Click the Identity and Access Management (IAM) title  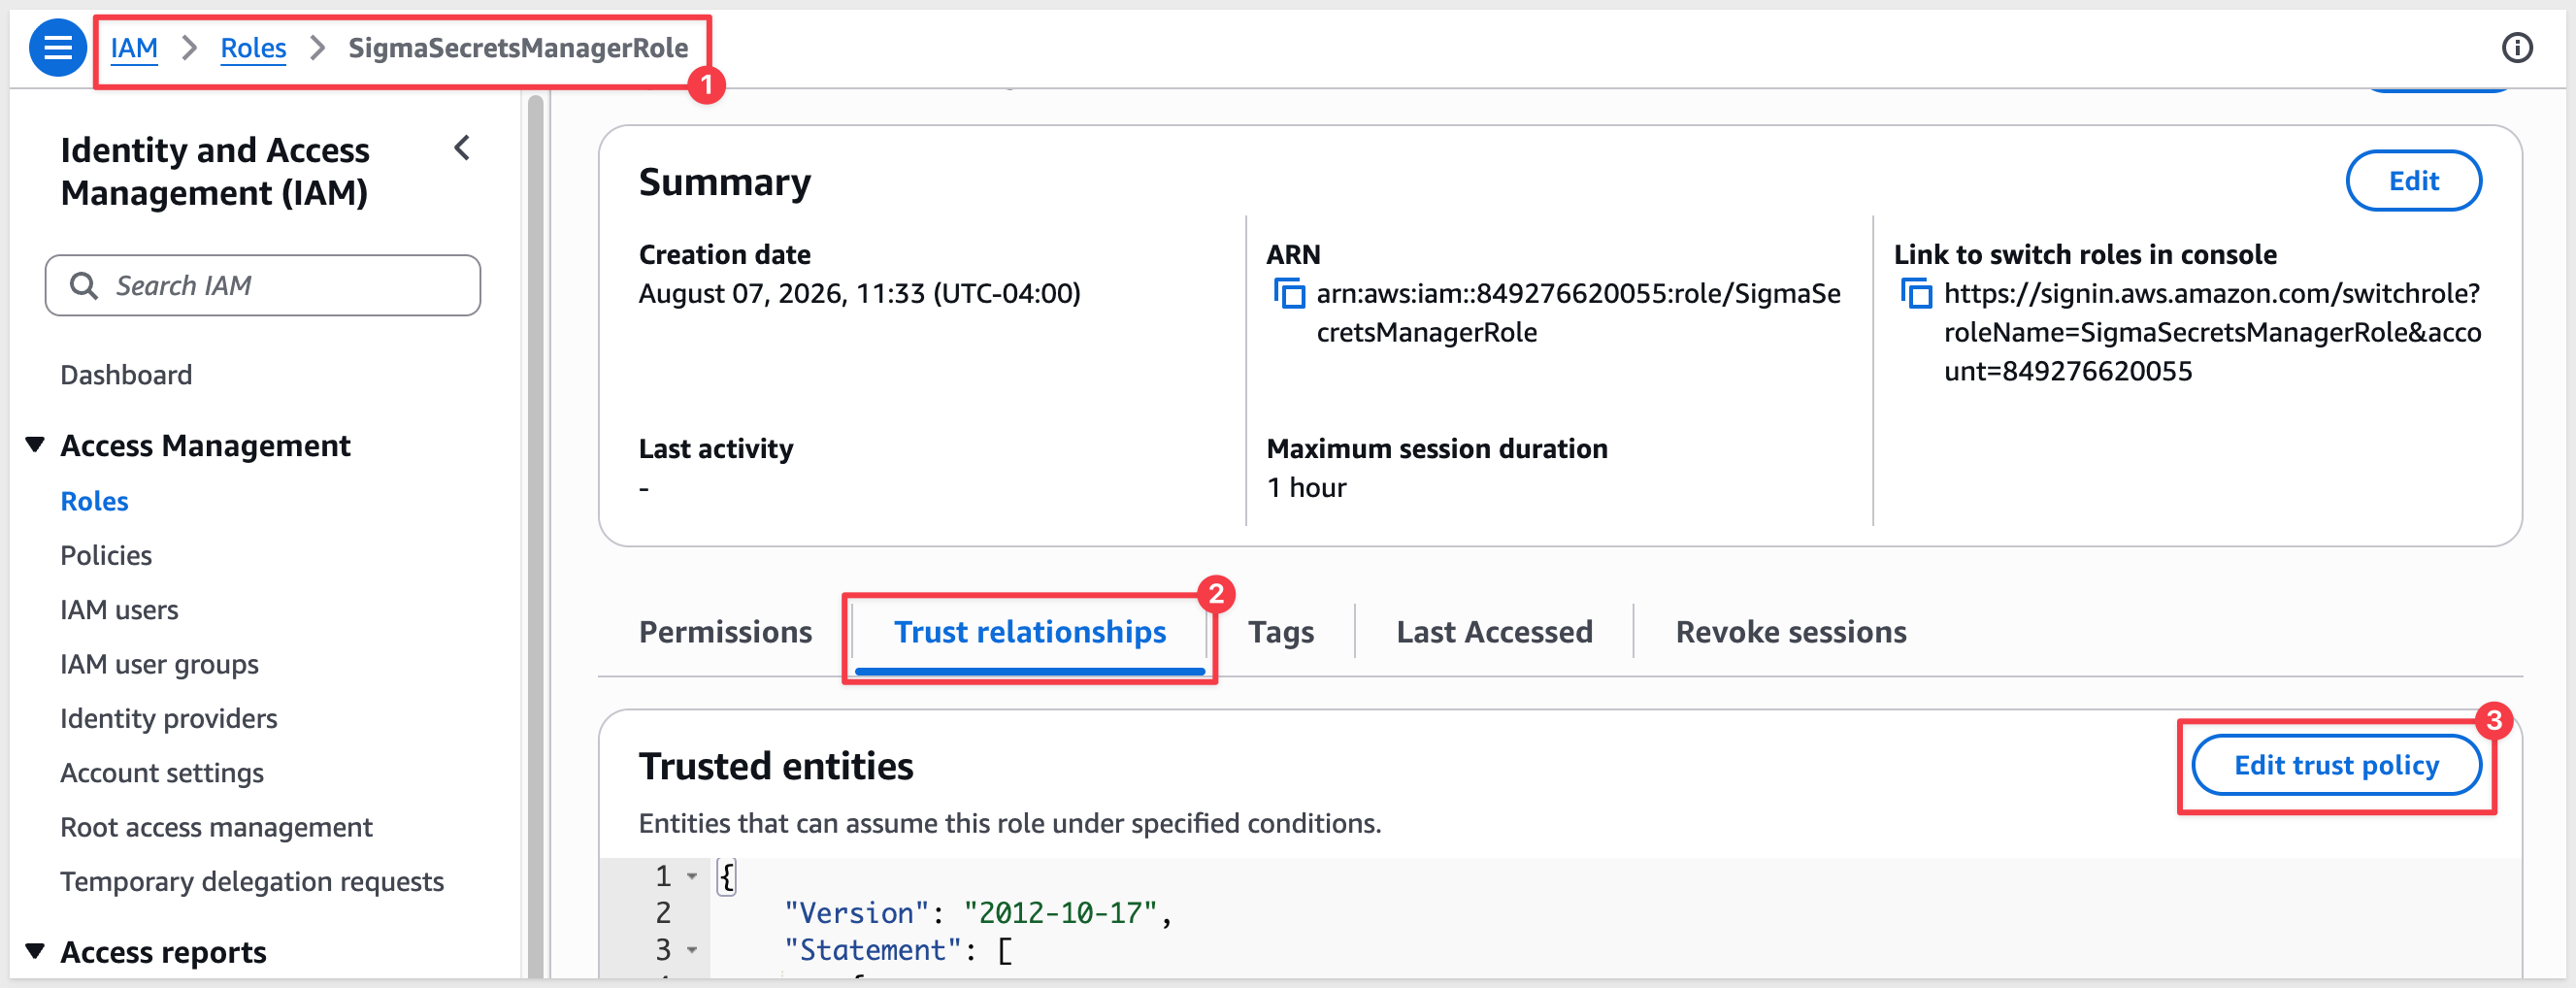tap(215, 171)
